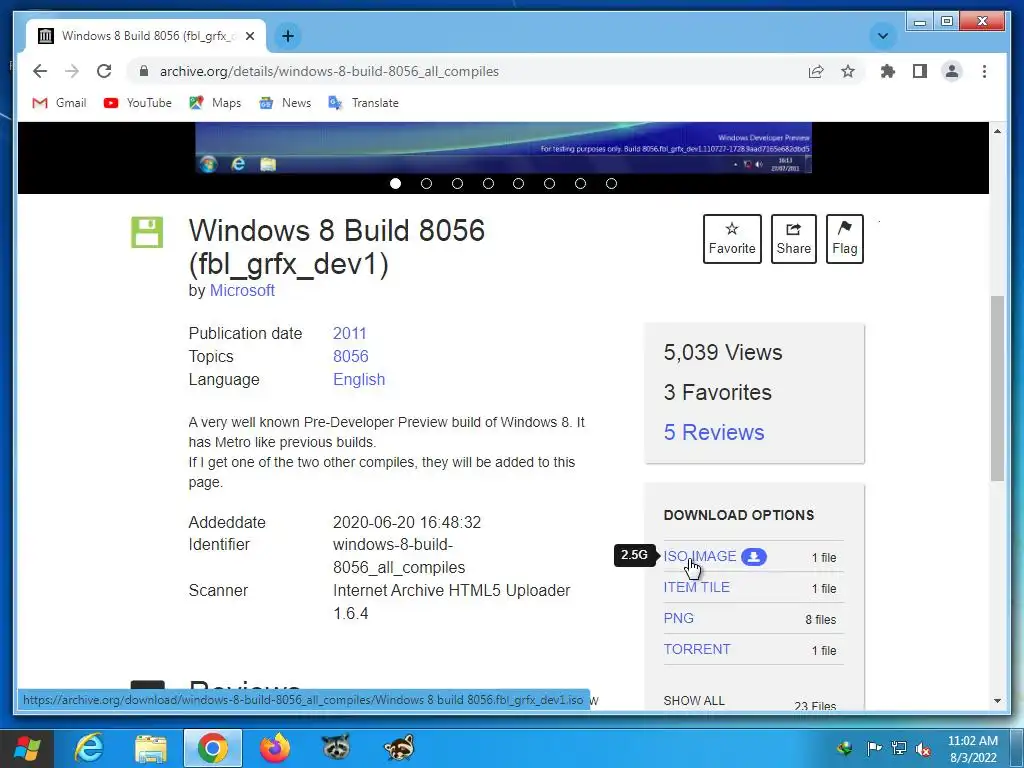Click the download icon beside ISO IMAGE

[754, 556]
